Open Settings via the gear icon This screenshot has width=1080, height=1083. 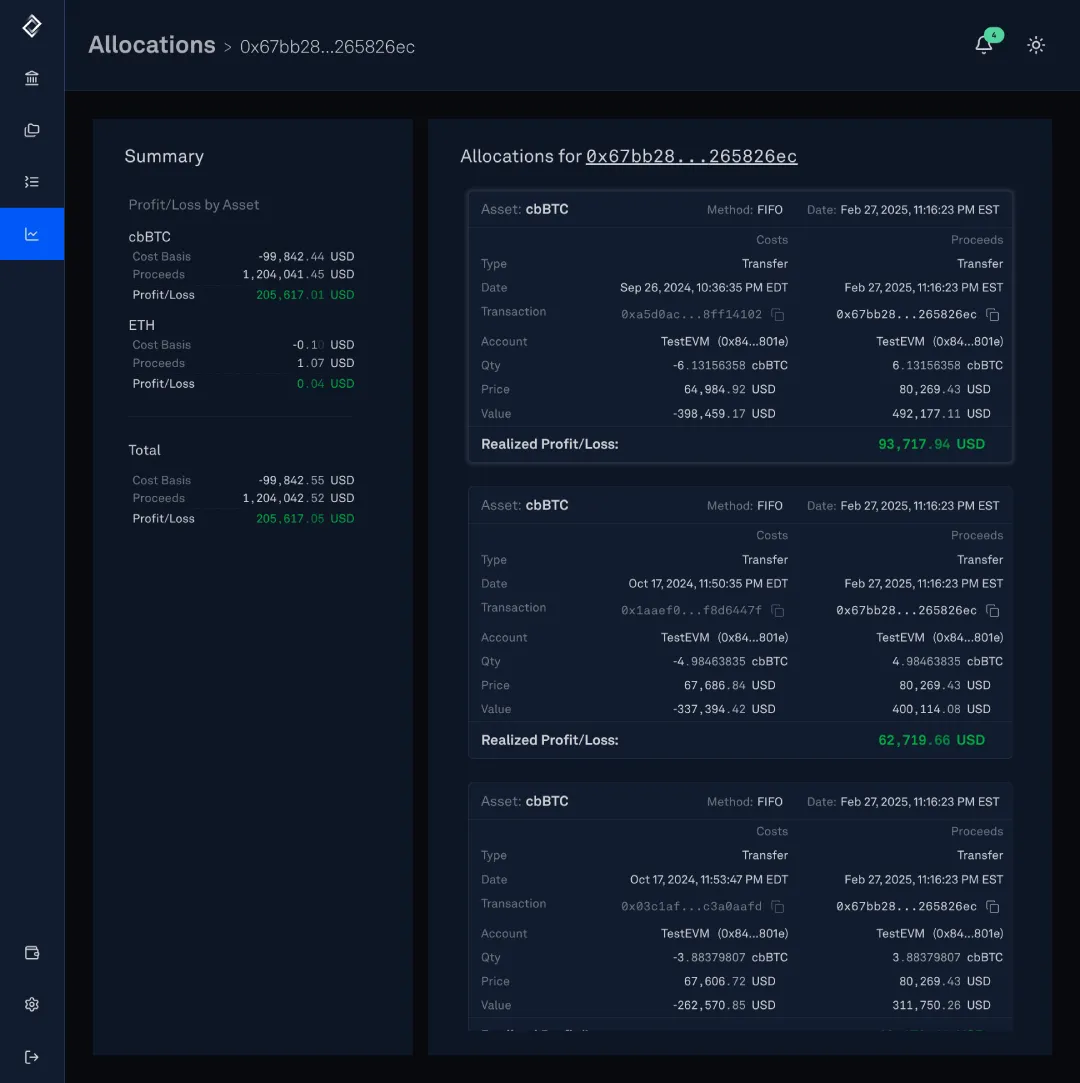[31, 1004]
